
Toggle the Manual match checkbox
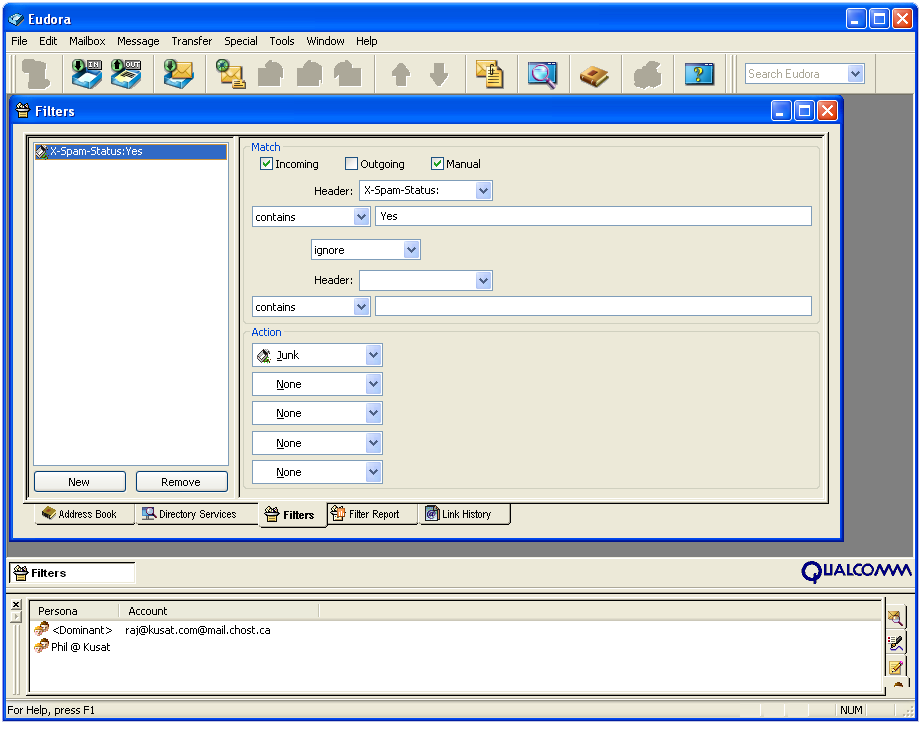tap(437, 164)
